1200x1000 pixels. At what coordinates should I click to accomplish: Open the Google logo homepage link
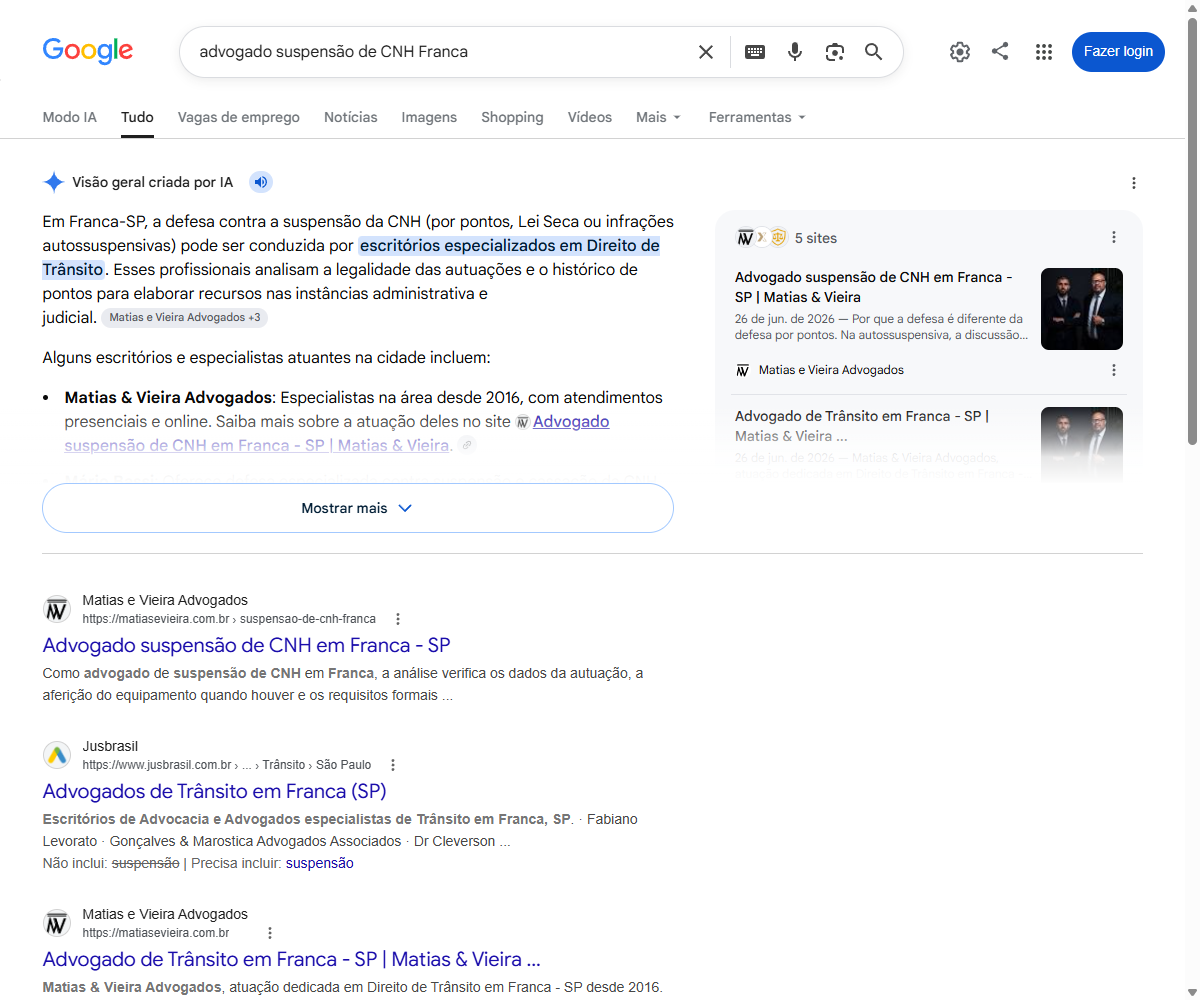pyautogui.click(x=88, y=51)
